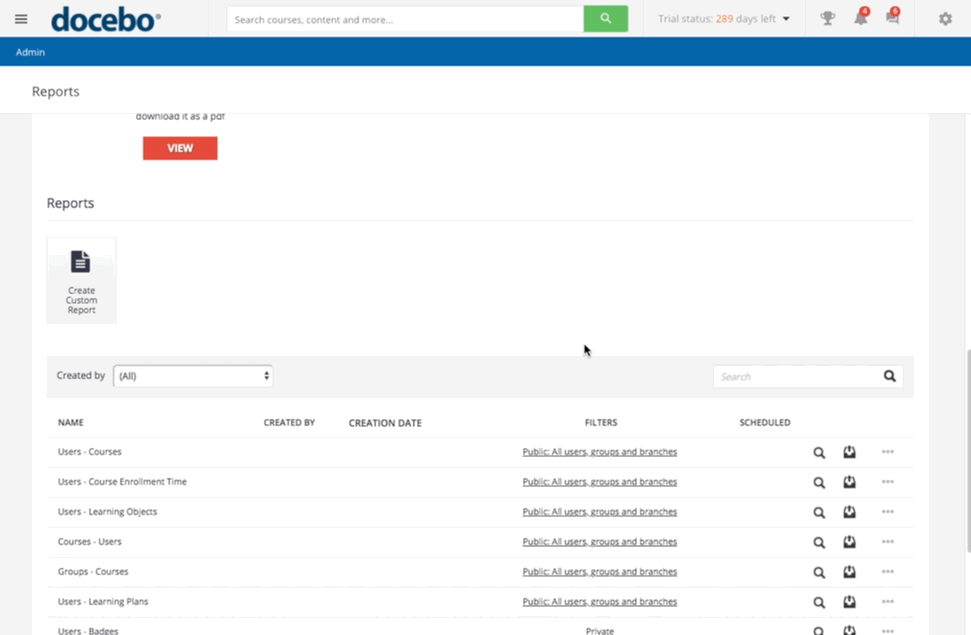Screen dimensions: 971x635
Task: Open the gamification trophy icon
Action: 827,19
